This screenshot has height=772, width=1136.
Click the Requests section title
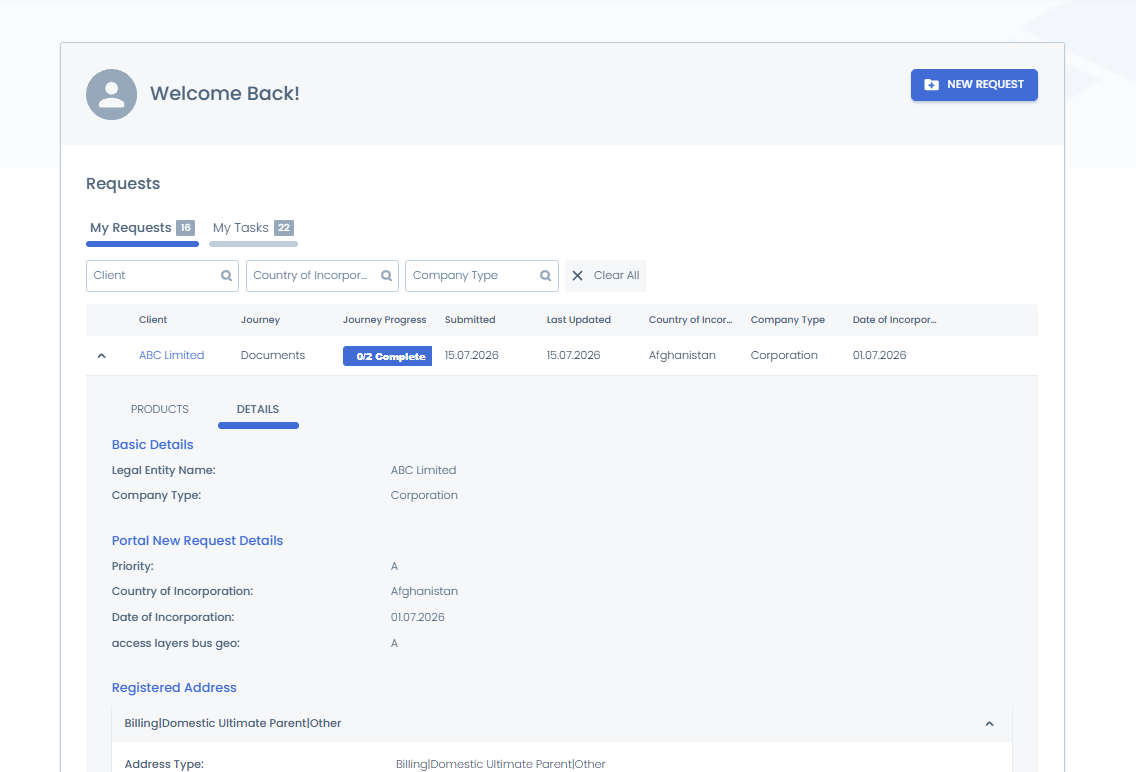(123, 184)
